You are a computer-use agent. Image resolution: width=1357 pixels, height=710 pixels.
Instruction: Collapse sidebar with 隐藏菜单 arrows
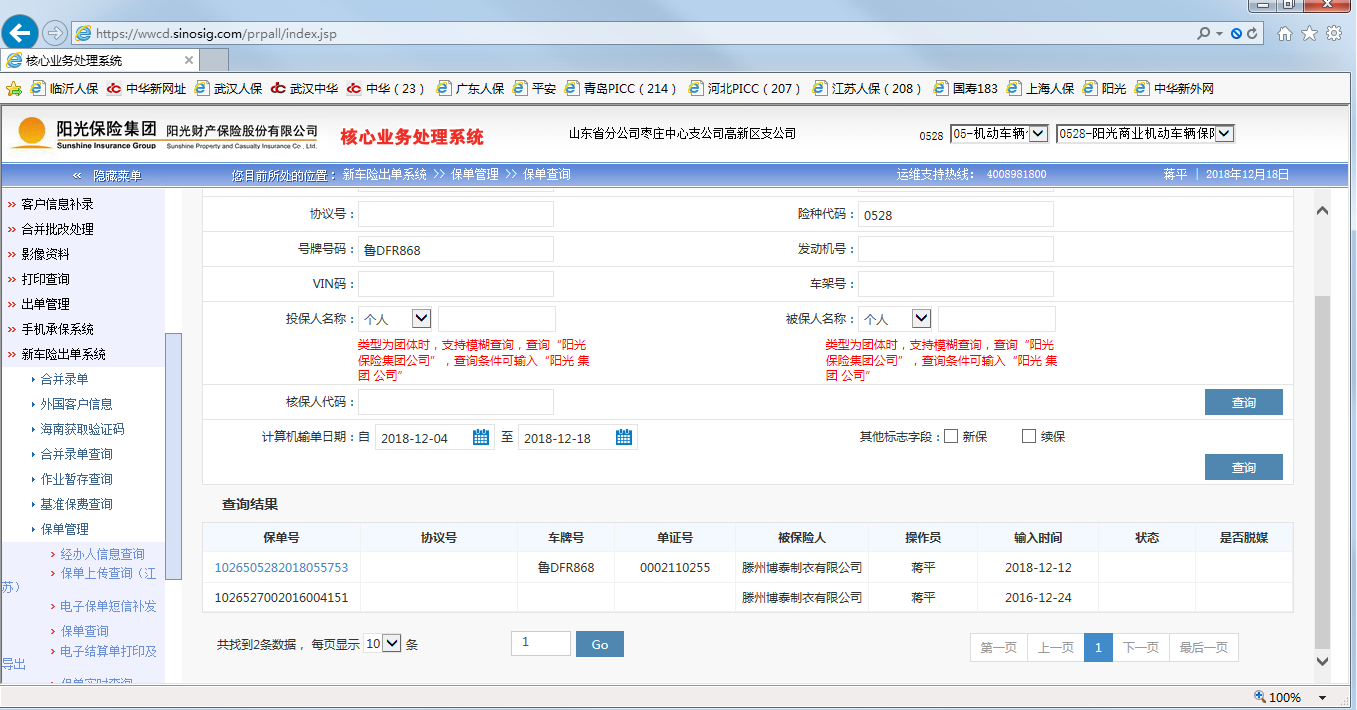(77, 175)
